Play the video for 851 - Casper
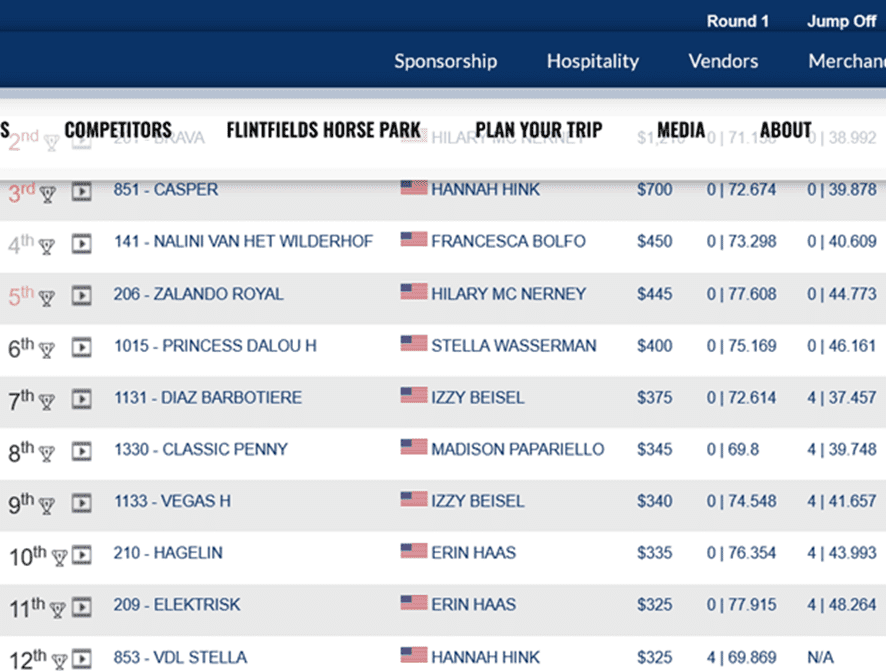 pyautogui.click(x=81, y=191)
